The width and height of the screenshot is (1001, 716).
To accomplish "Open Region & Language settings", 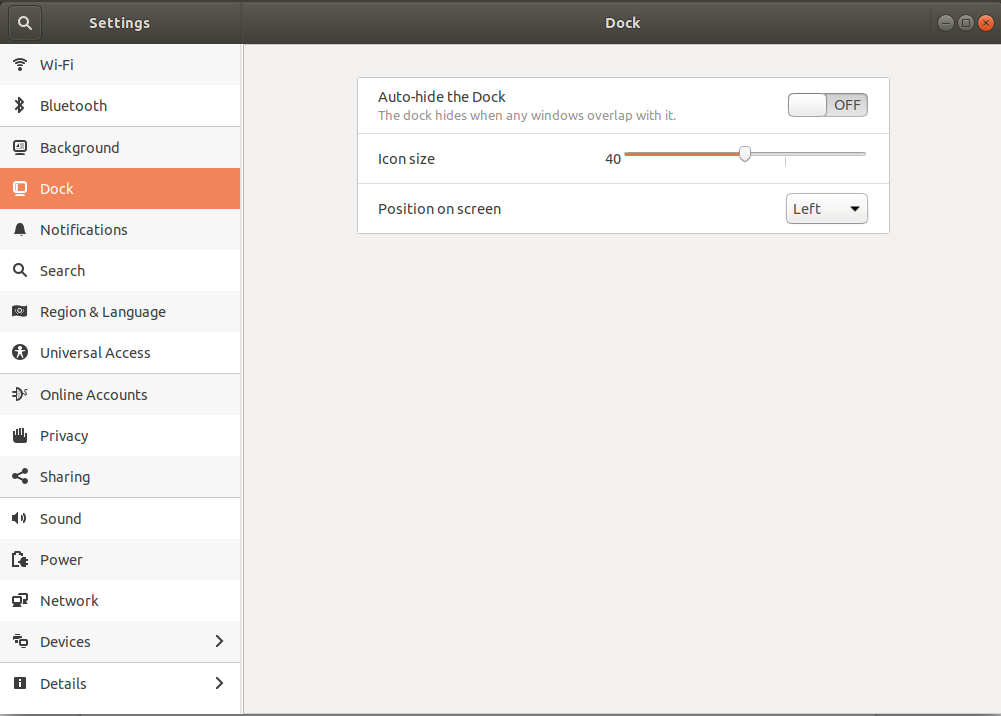I will (x=103, y=312).
